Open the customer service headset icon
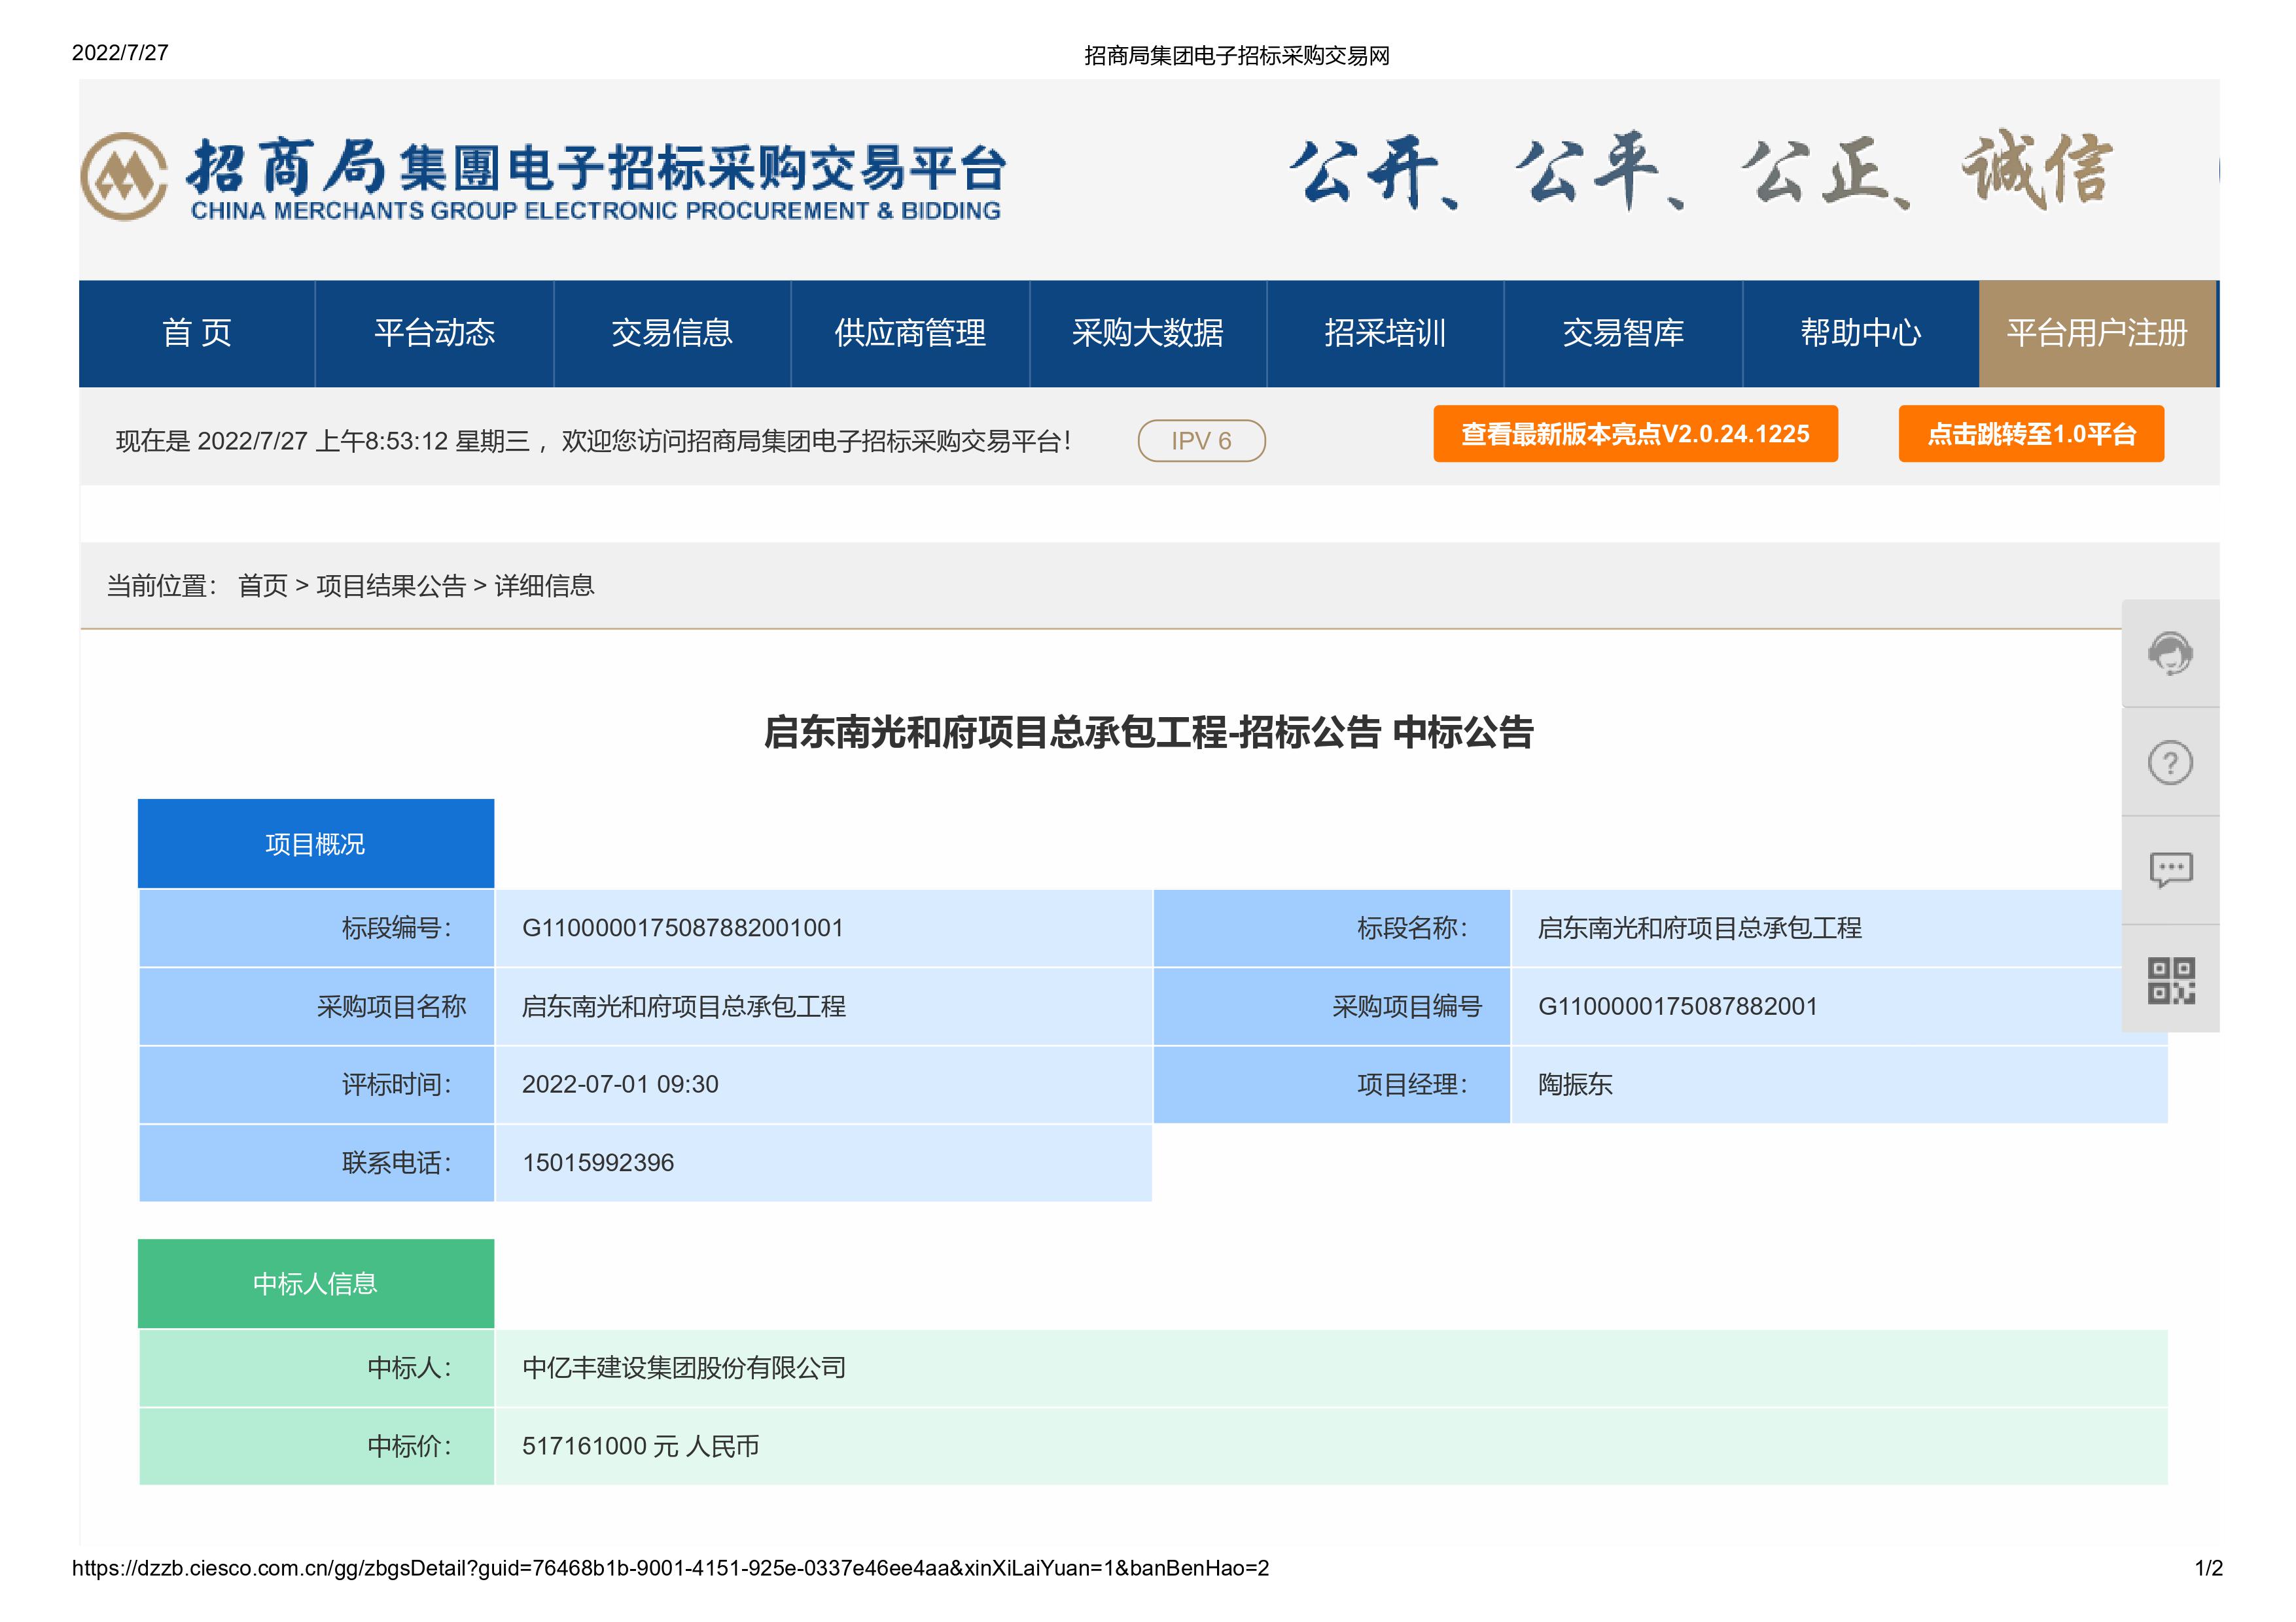 (2170, 654)
